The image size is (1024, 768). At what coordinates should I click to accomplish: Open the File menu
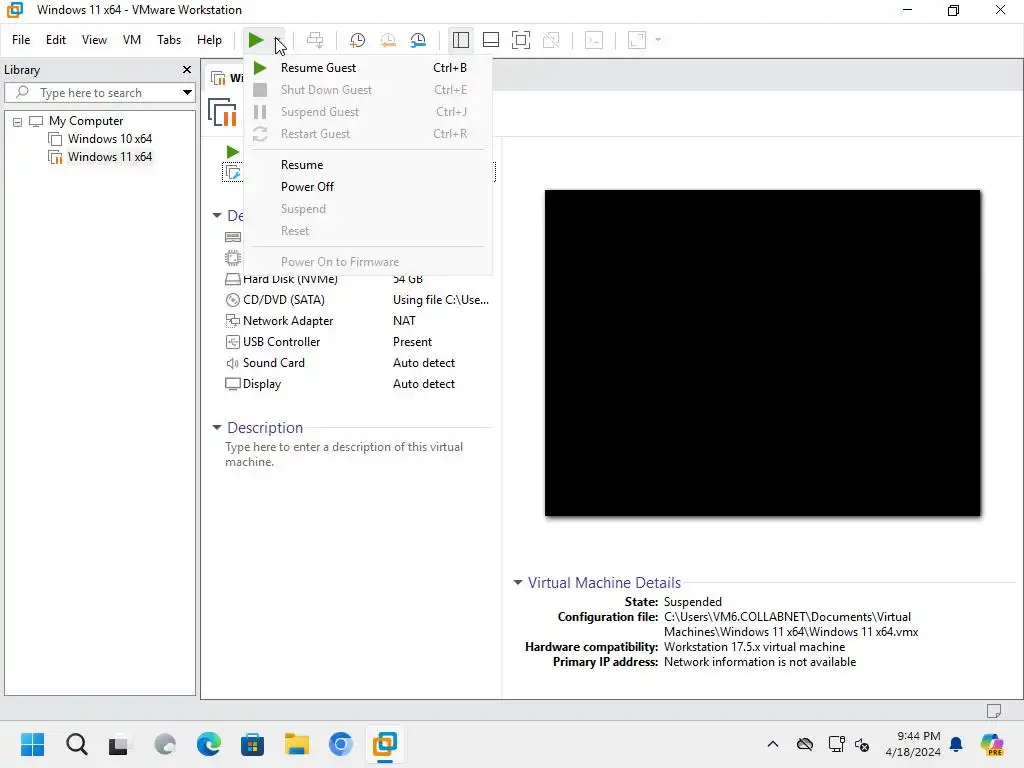tap(21, 40)
